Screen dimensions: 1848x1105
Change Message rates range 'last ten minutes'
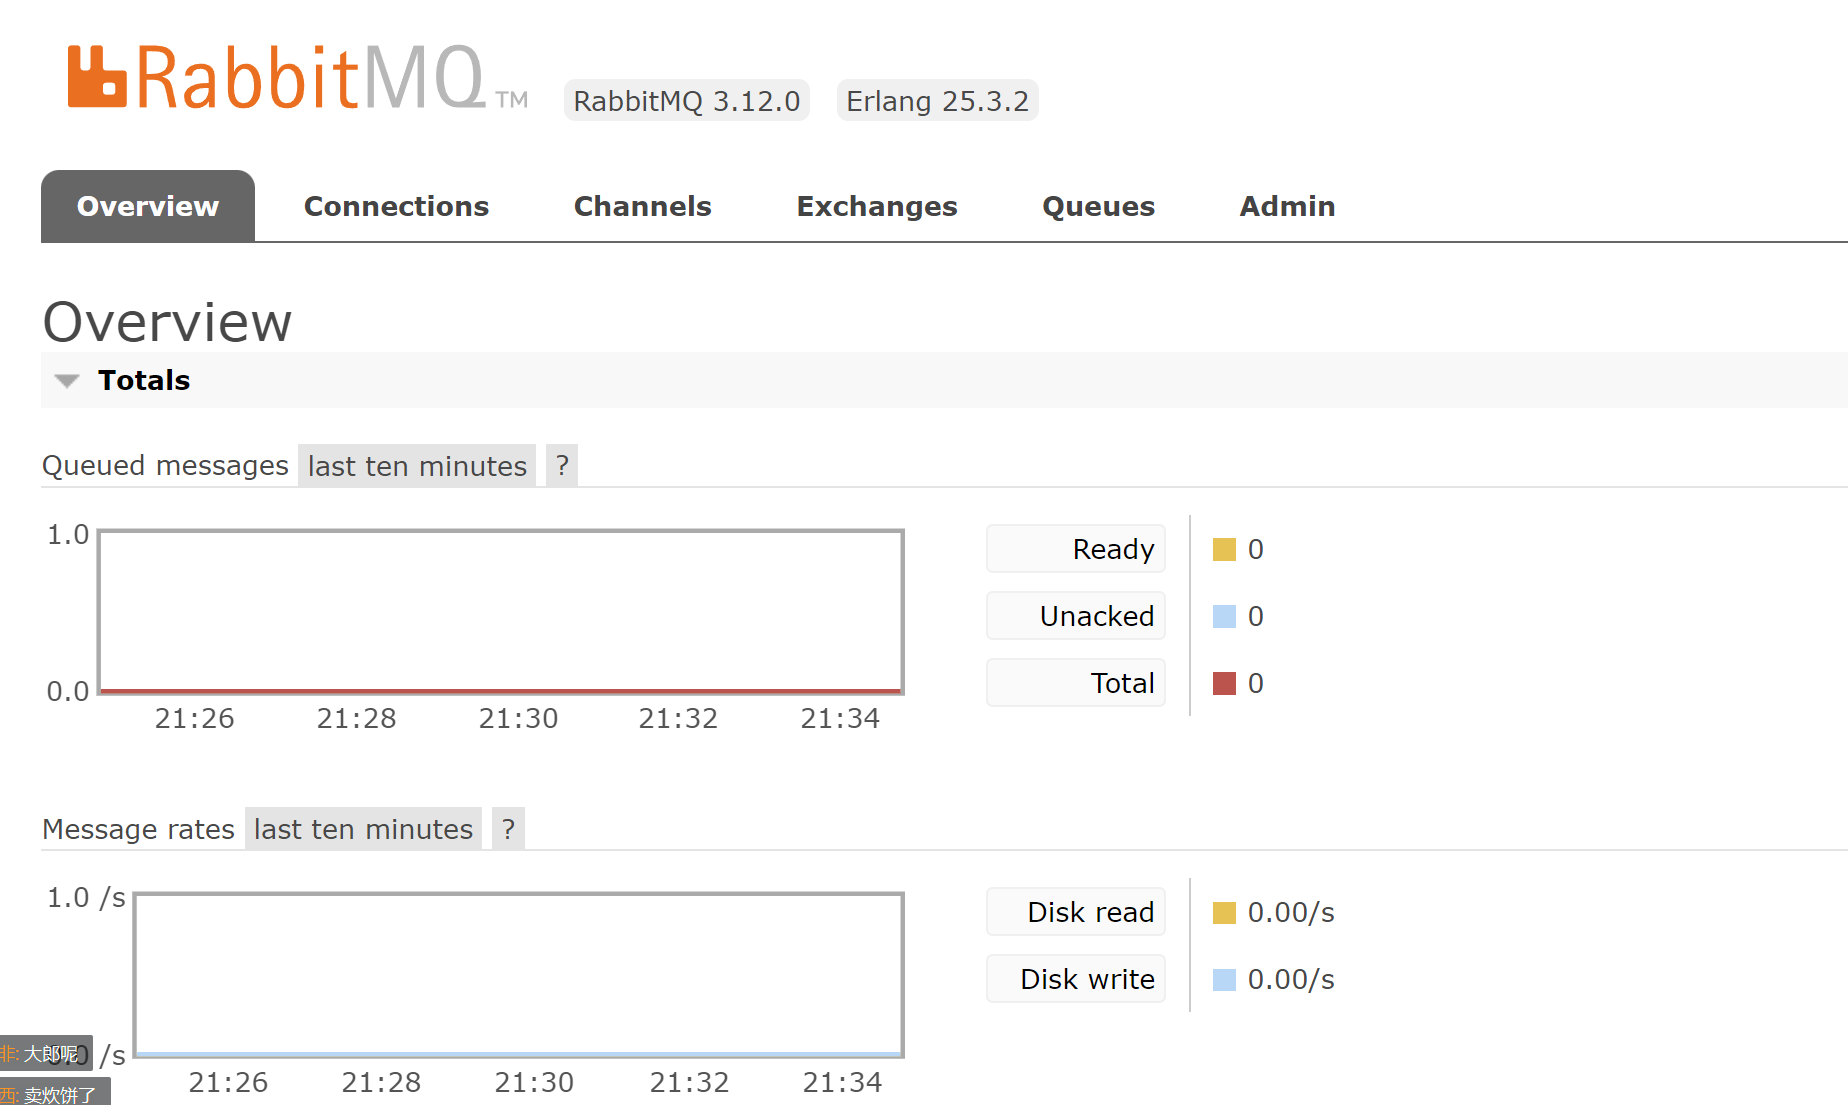click(x=363, y=829)
